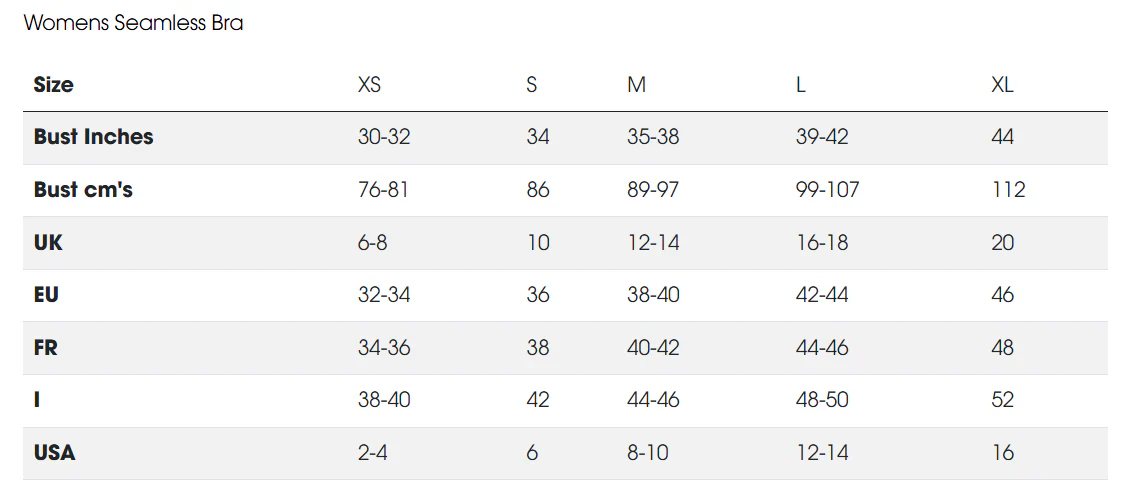
Task: Click the 38-40 Italian size cell
Action: (384, 400)
